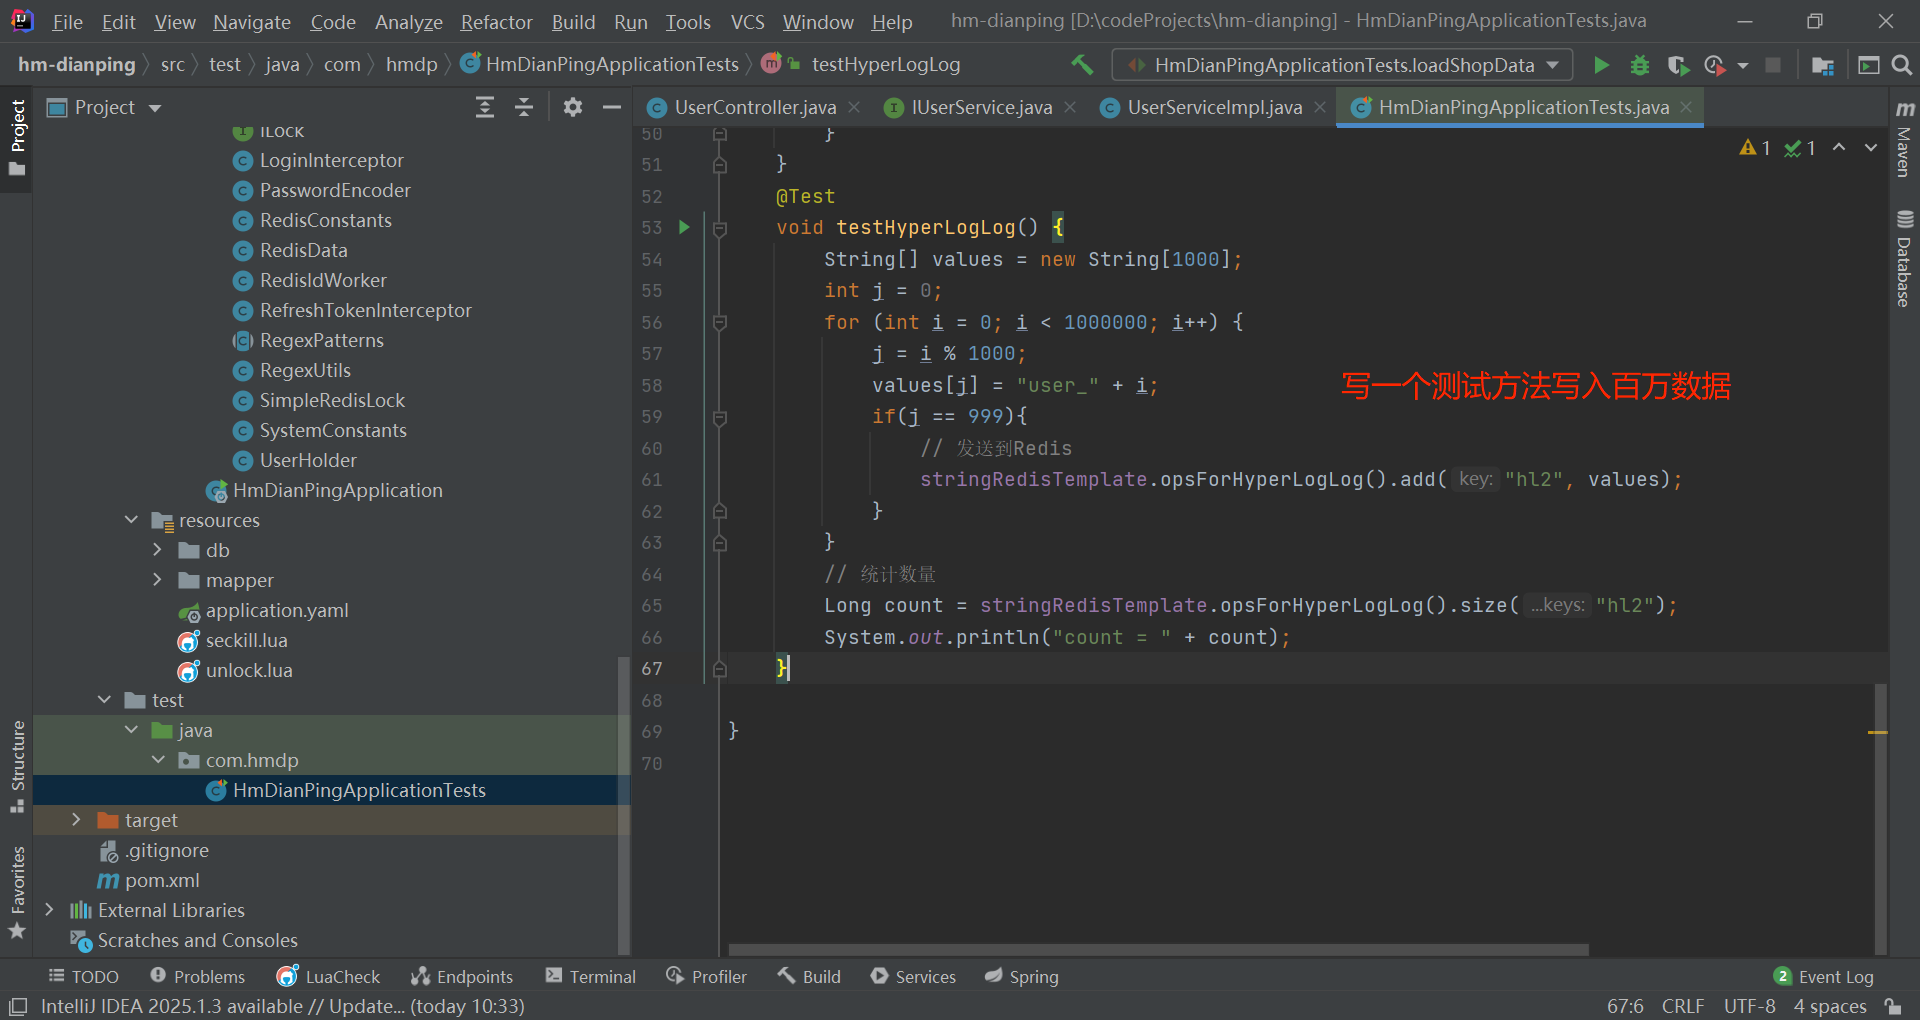Click the warning count indicator
Viewport: 1921px width, 1020px height.
click(x=1755, y=148)
